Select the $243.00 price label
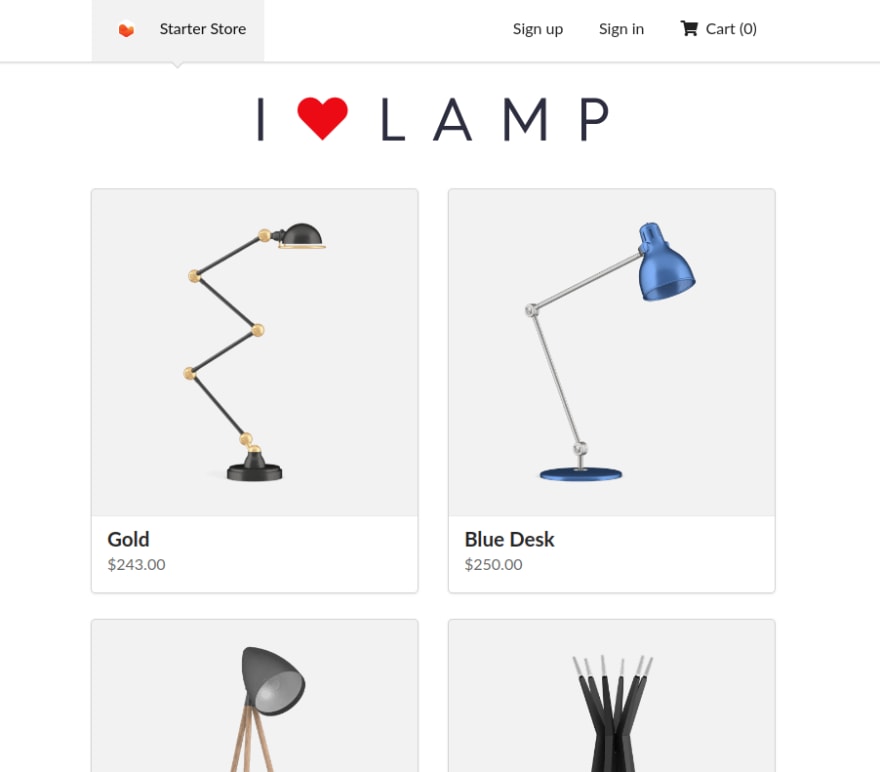The width and height of the screenshot is (880, 772). point(136,564)
